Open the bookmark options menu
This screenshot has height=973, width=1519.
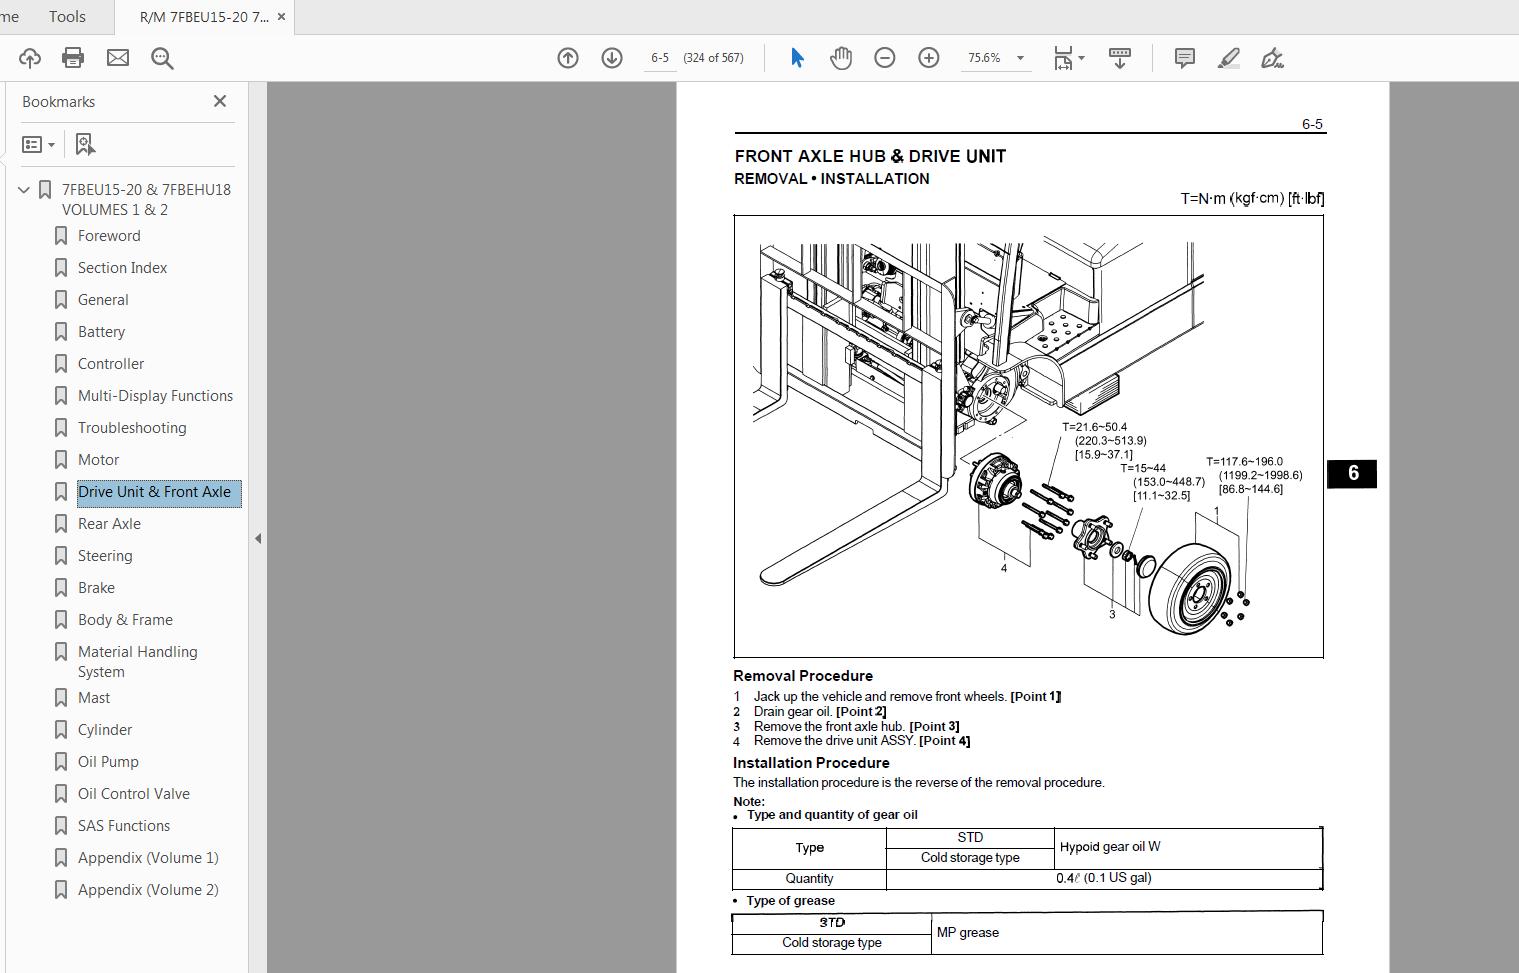pyautogui.click(x=38, y=144)
